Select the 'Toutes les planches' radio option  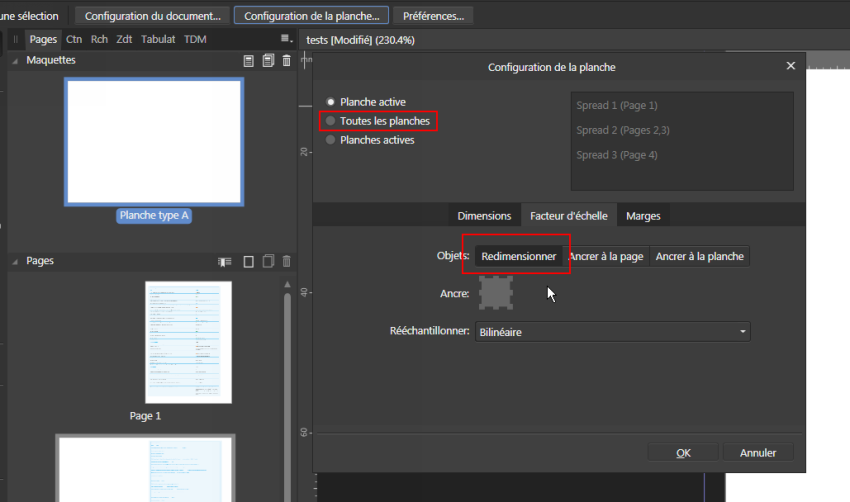coord(331,121)
